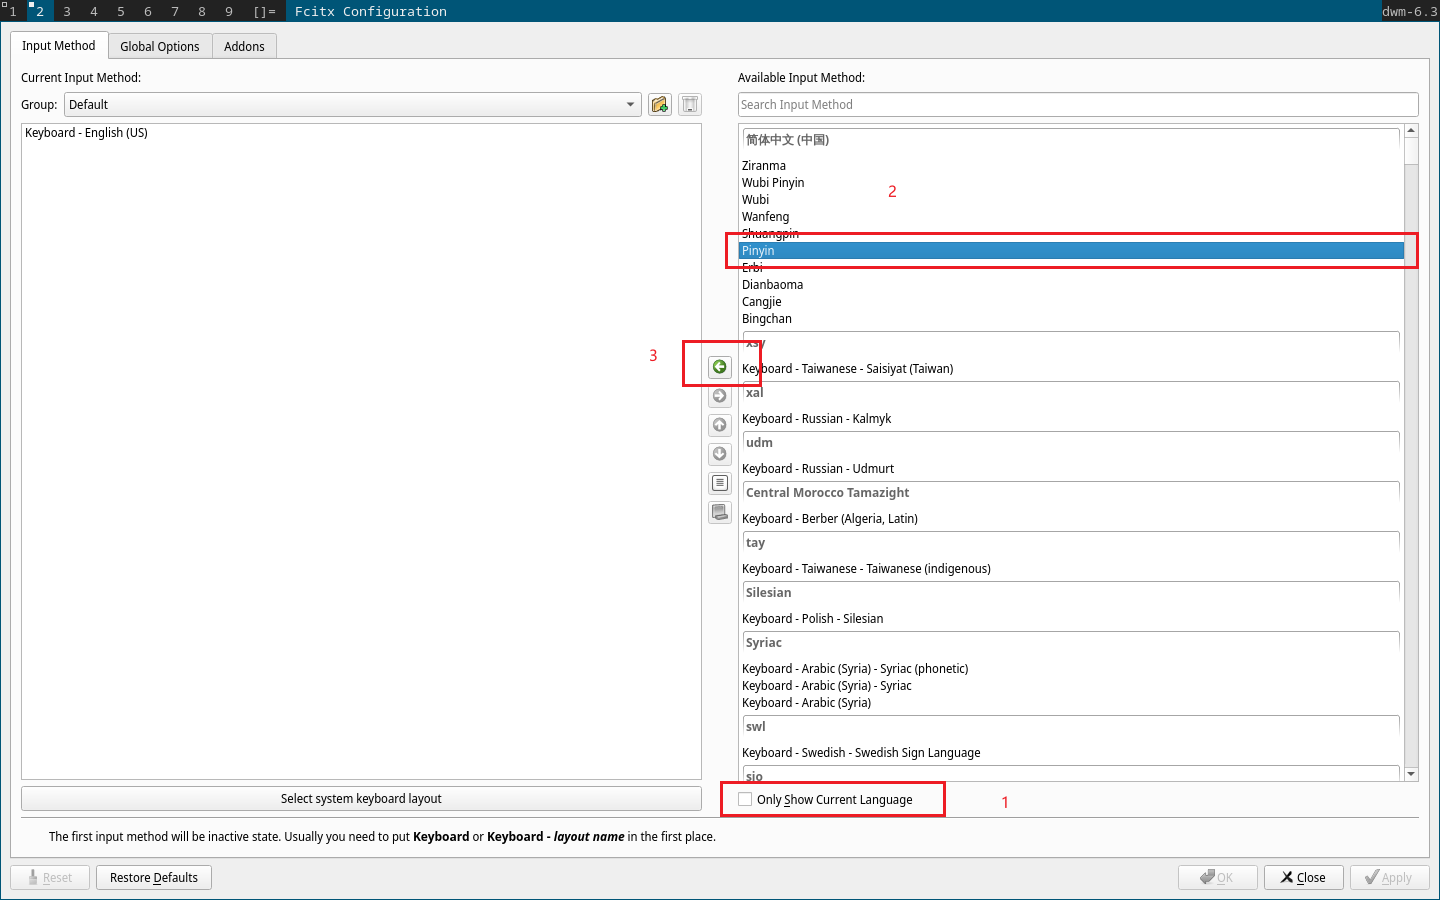Switch to the Input Method tab
1440x900 pixels.
(59, 46)
